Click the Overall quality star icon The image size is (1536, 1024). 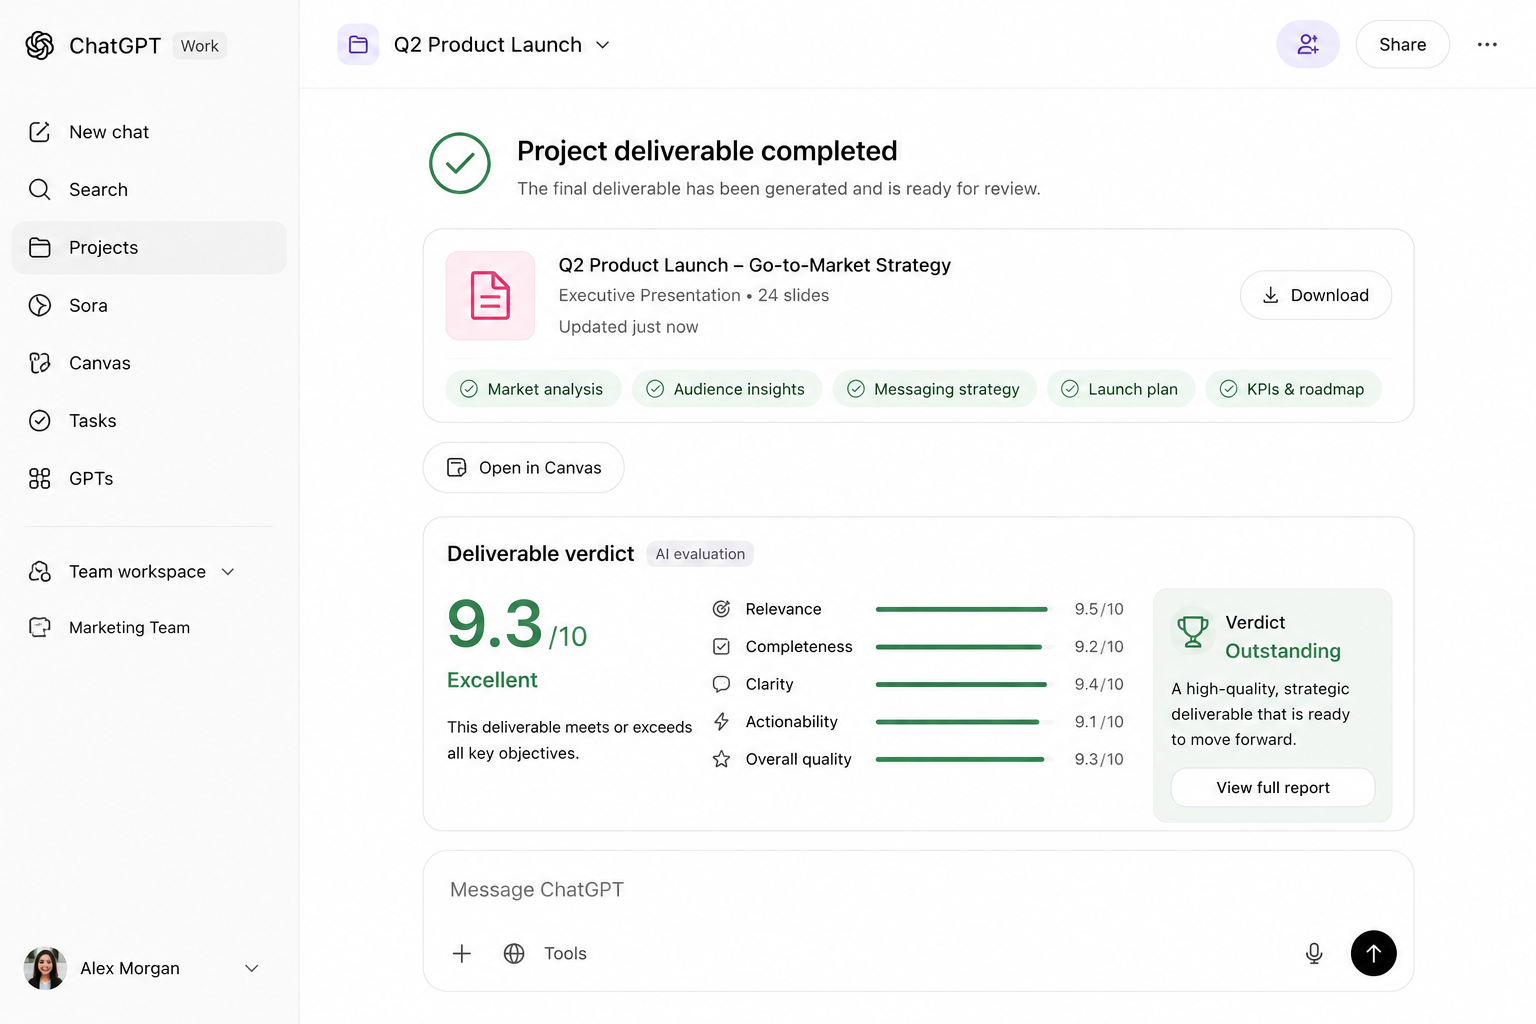(721, 759)
